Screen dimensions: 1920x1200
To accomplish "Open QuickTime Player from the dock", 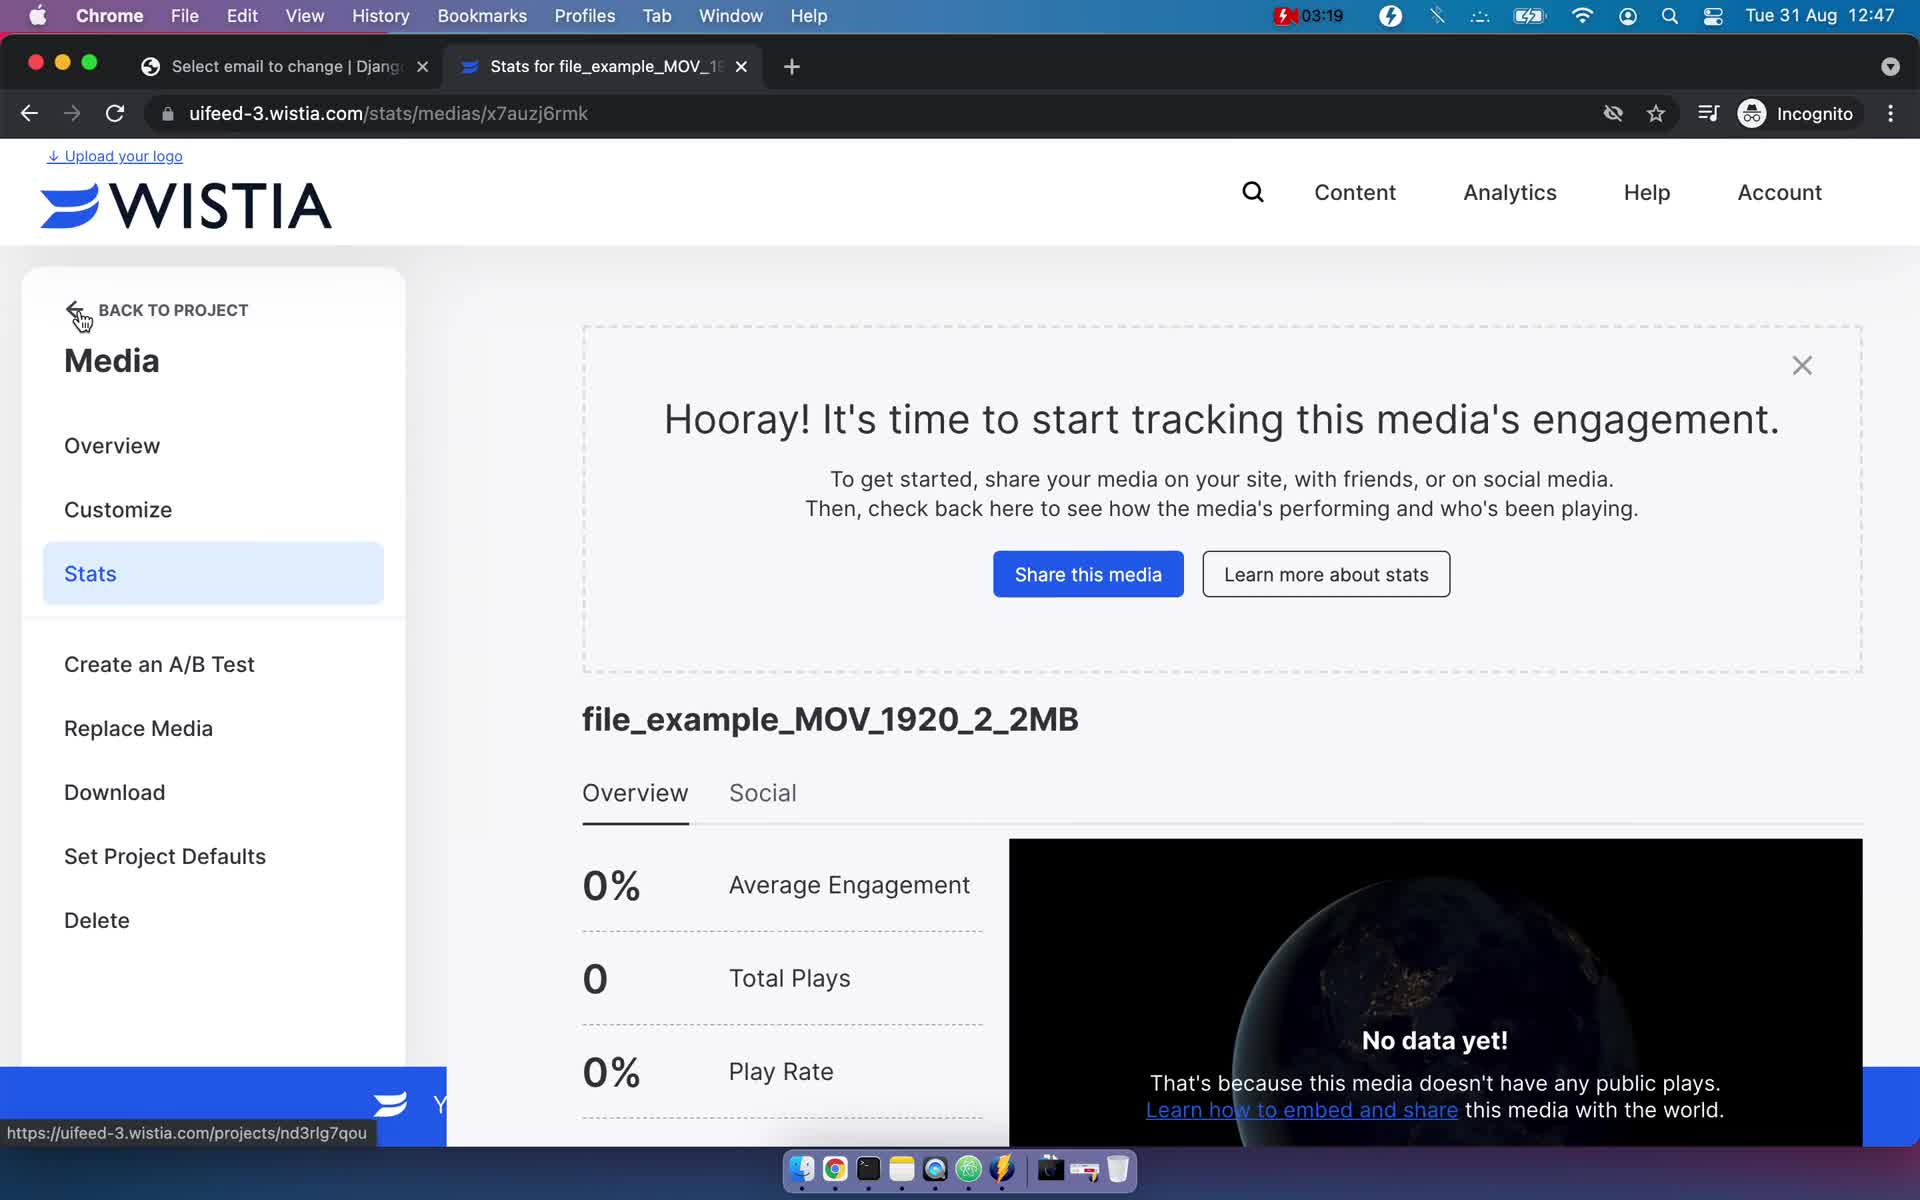I will click(935, 1169).
